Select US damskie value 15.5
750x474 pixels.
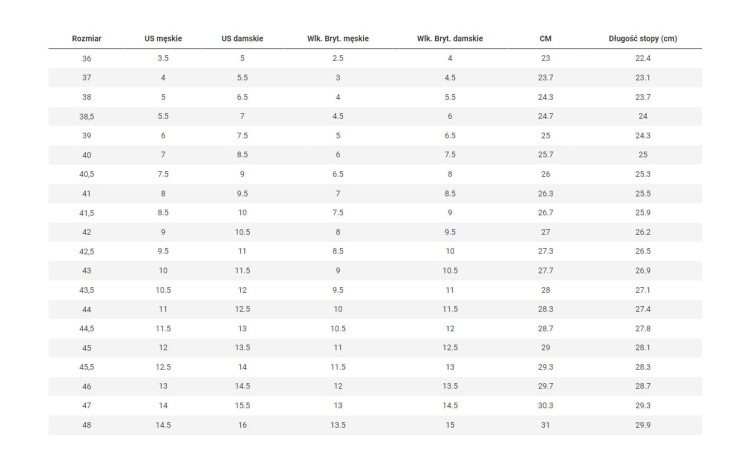pos(242,406)
